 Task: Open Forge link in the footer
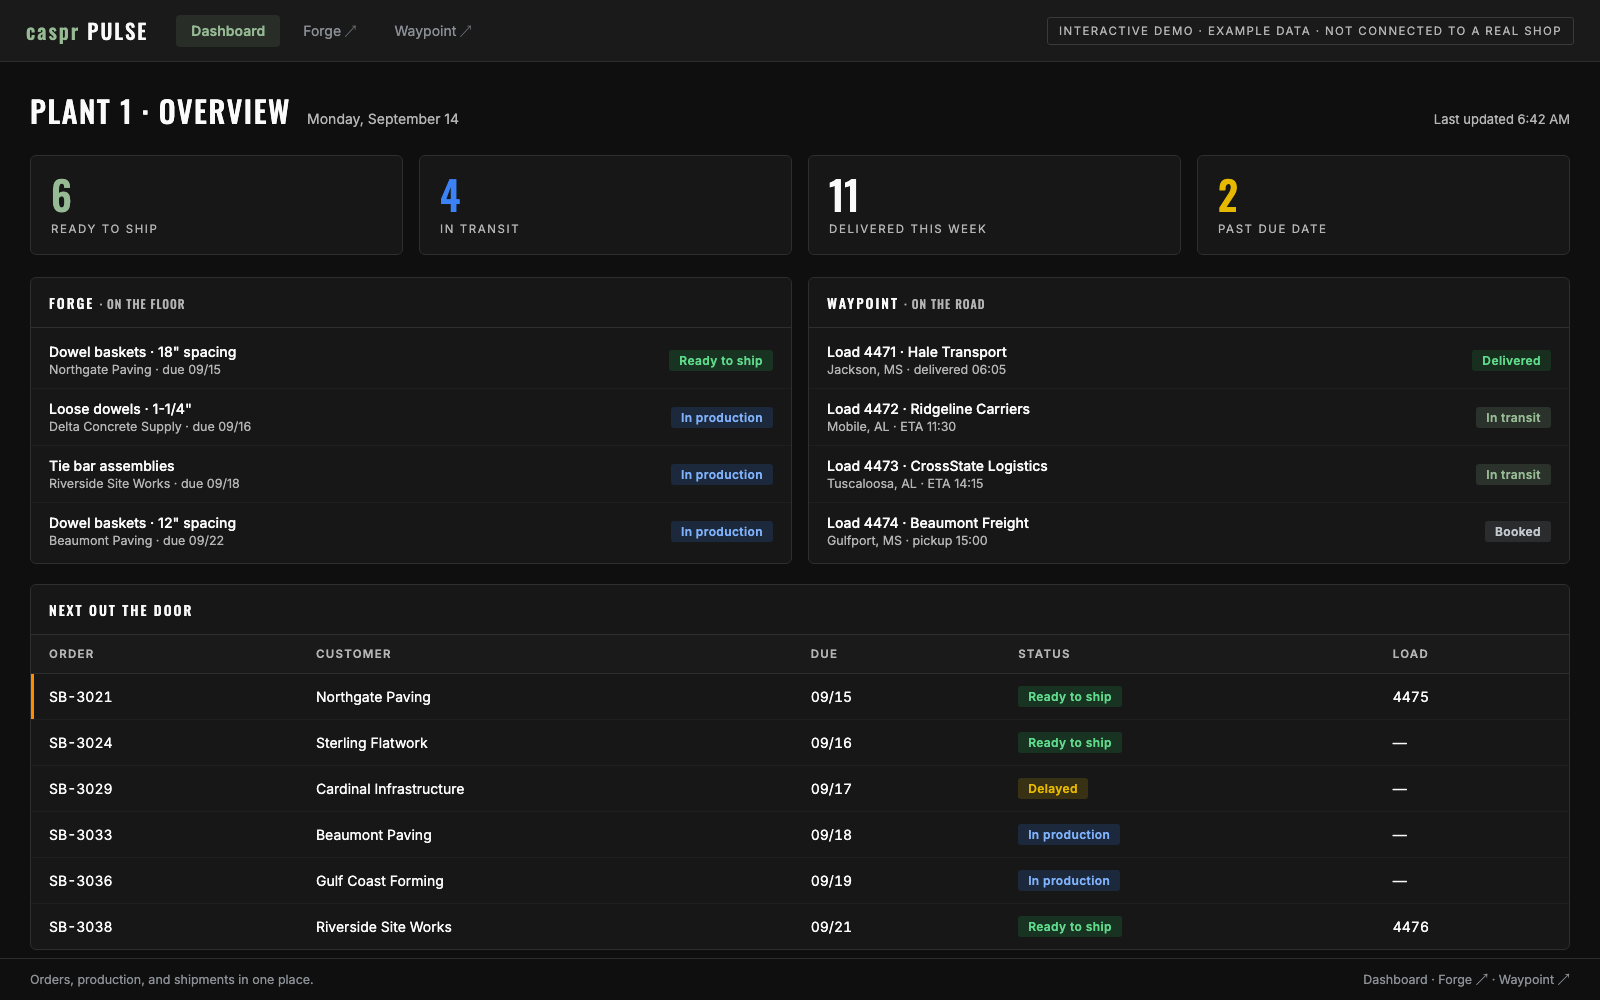click(1462, 980)
